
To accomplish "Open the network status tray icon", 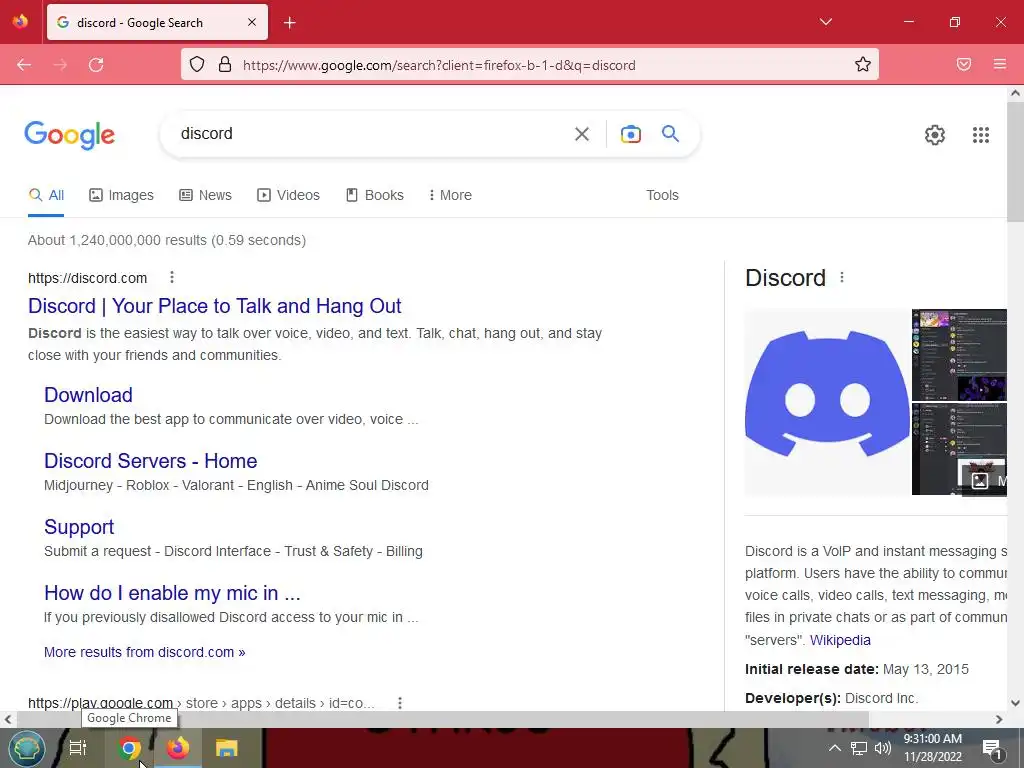I will (859, 748).
